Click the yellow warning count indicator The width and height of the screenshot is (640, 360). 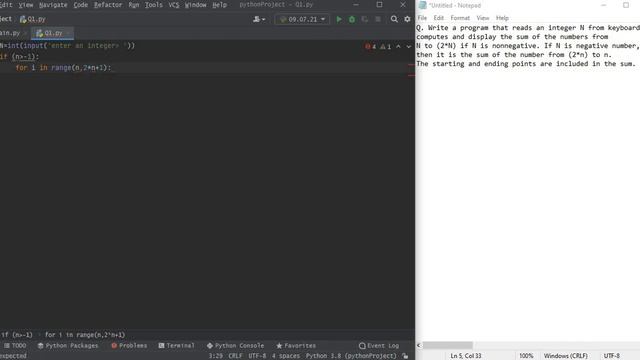click(x=386, y=47)
